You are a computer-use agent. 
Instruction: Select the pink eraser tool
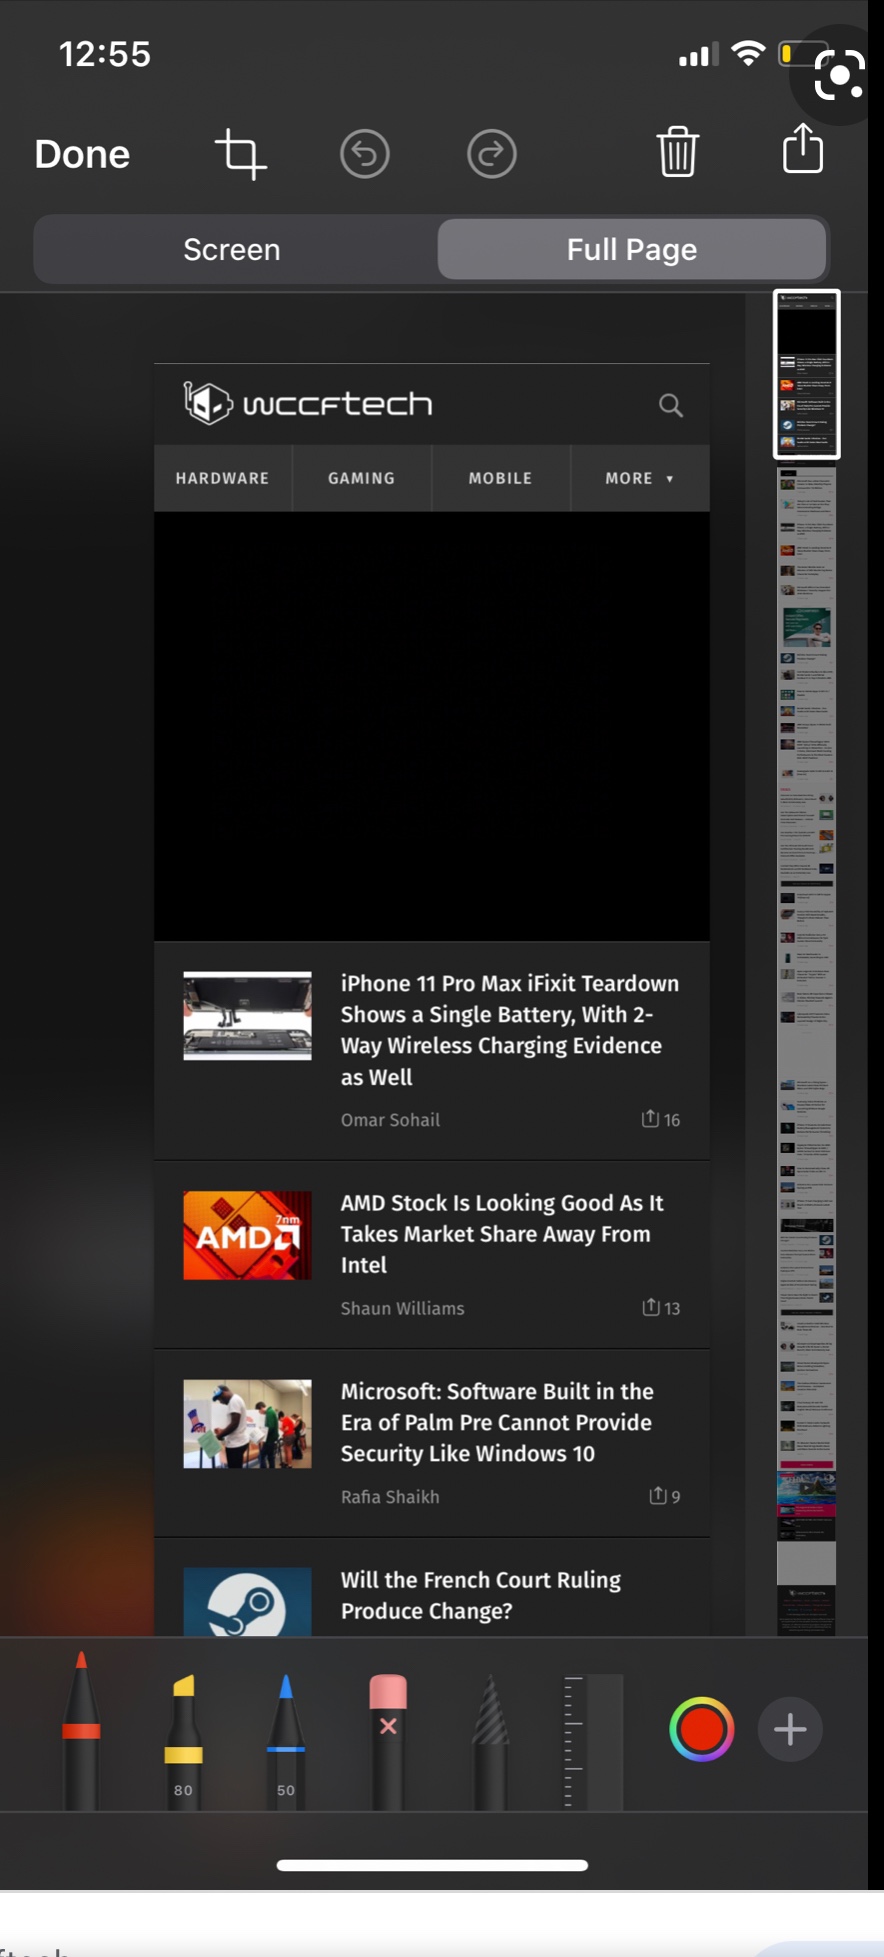coord(388,1740)
